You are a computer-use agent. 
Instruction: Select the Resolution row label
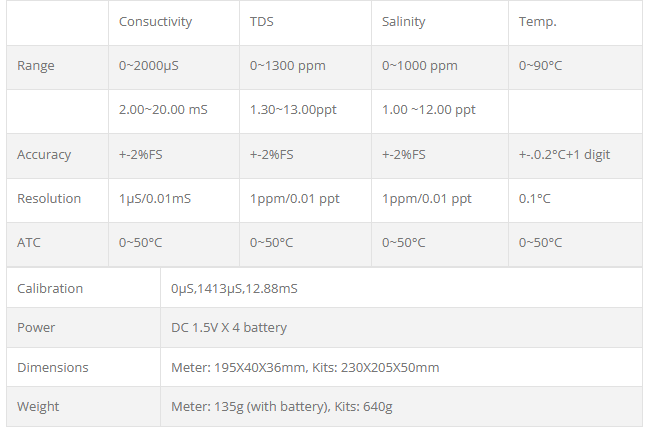click(49, 199)
